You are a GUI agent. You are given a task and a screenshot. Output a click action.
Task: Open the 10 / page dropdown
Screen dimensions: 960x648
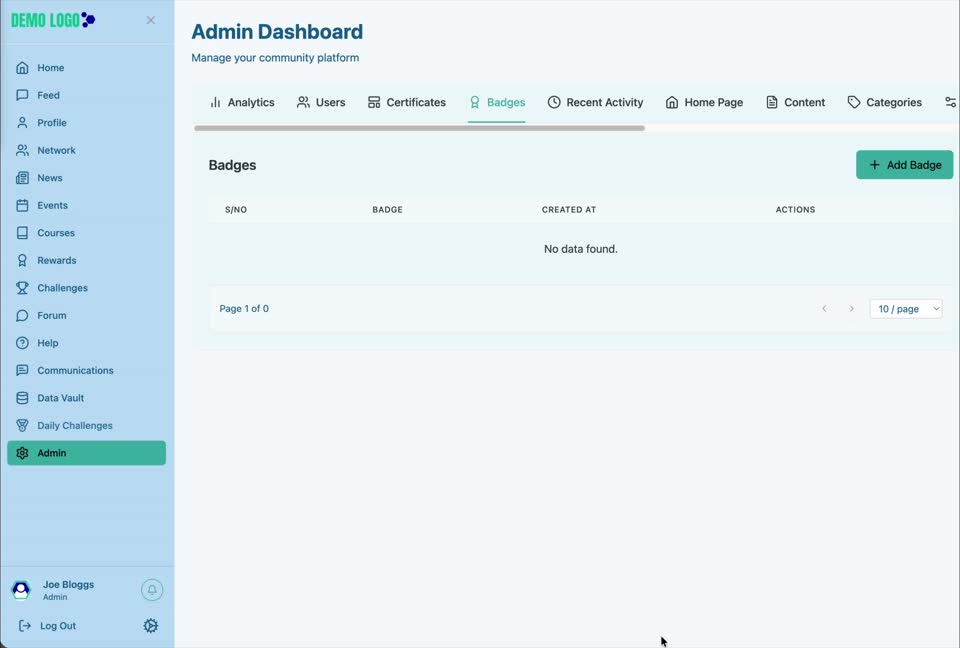pyautogui.click(x=906, y=309)
